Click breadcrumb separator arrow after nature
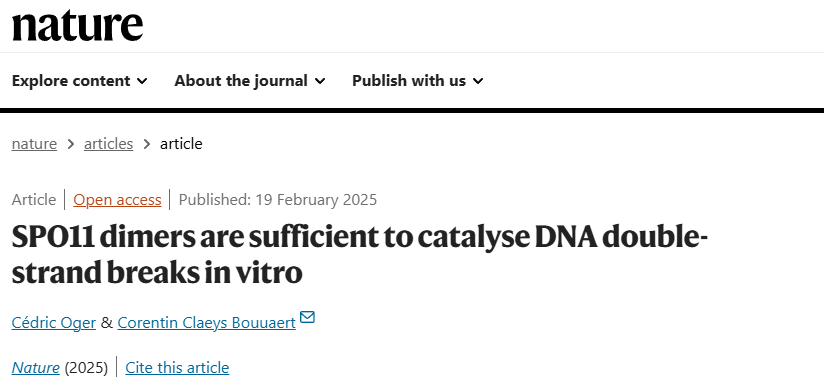This screenshot has width=824, height=390. point(71,144)
